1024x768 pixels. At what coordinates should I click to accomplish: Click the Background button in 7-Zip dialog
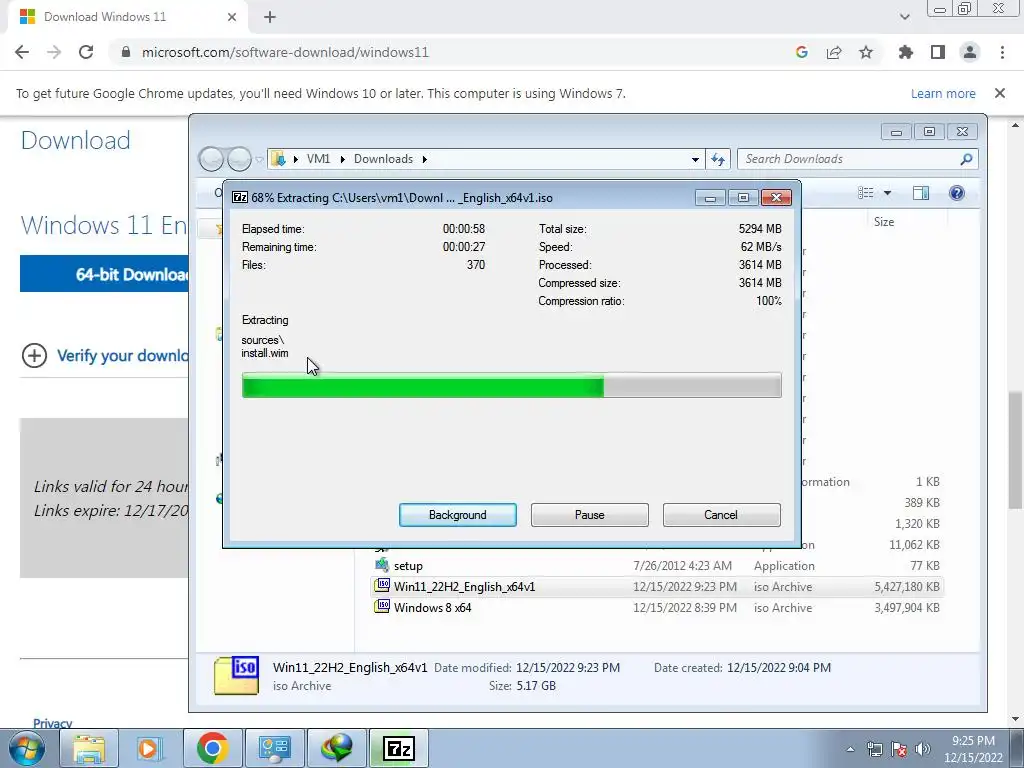[x=457, y=515]
